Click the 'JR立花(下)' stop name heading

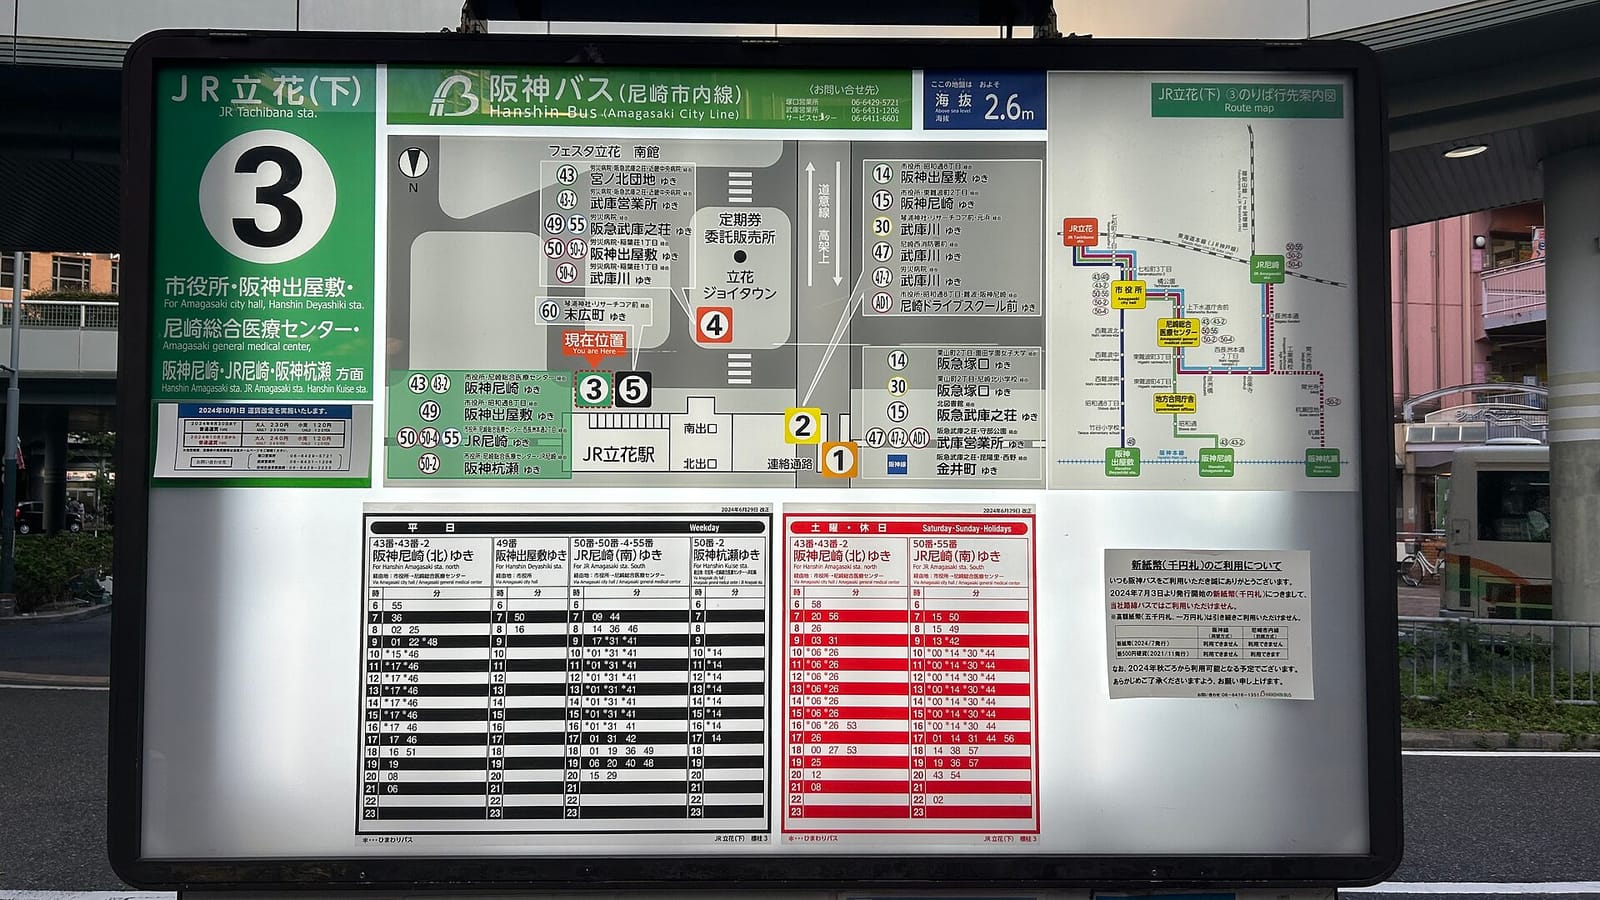pyautogui.click(x=265, y=90)
